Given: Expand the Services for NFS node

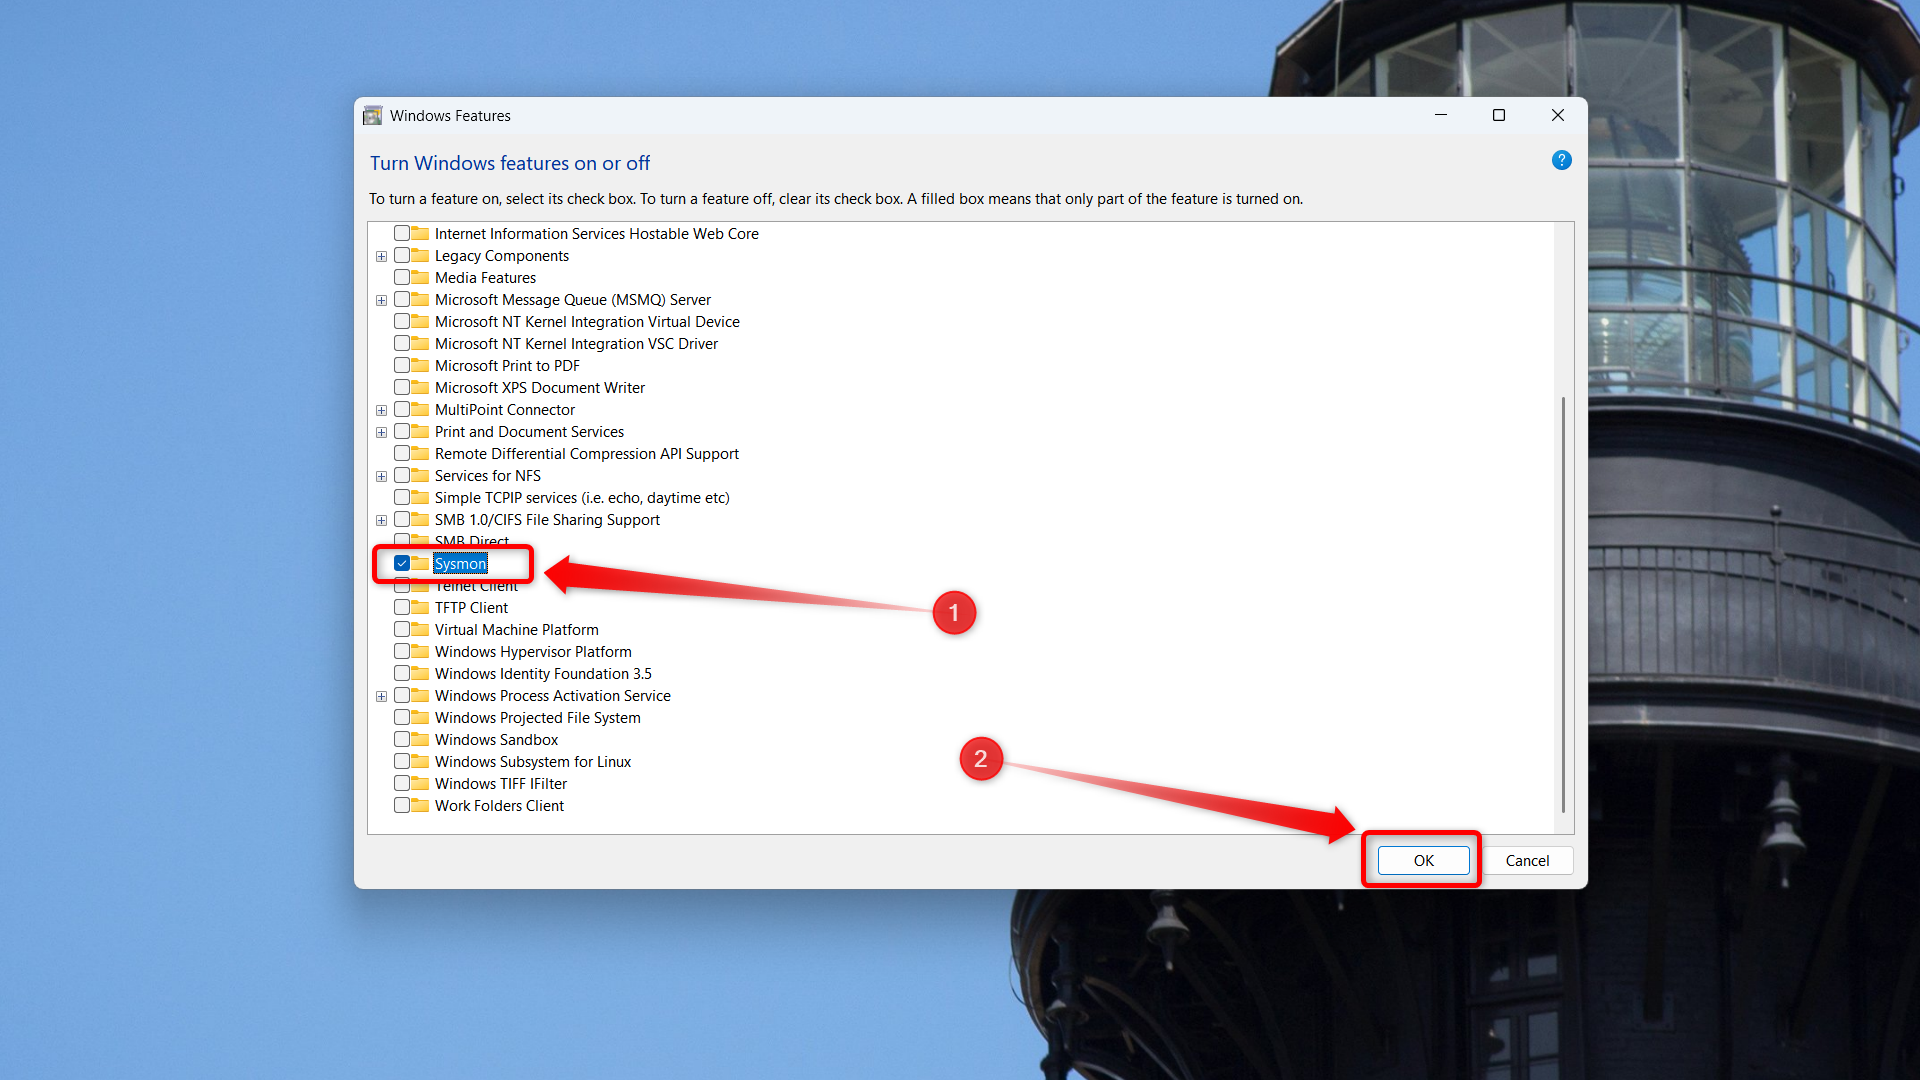Looking at the screenshot, I should (381, 476).
